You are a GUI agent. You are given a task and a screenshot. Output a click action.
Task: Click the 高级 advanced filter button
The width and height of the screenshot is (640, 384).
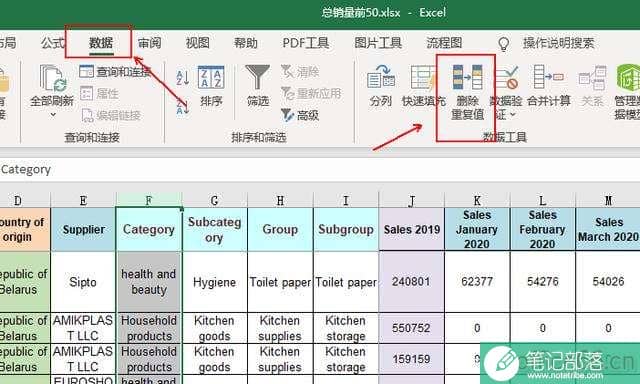(x=300, y=115)
